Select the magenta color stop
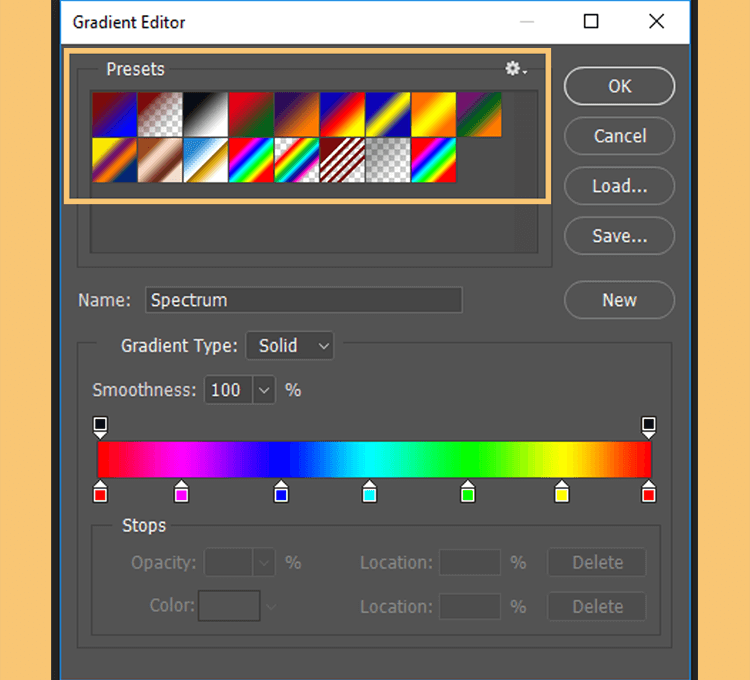This screenshot has width=750, height=680. (x=181, y=491)
